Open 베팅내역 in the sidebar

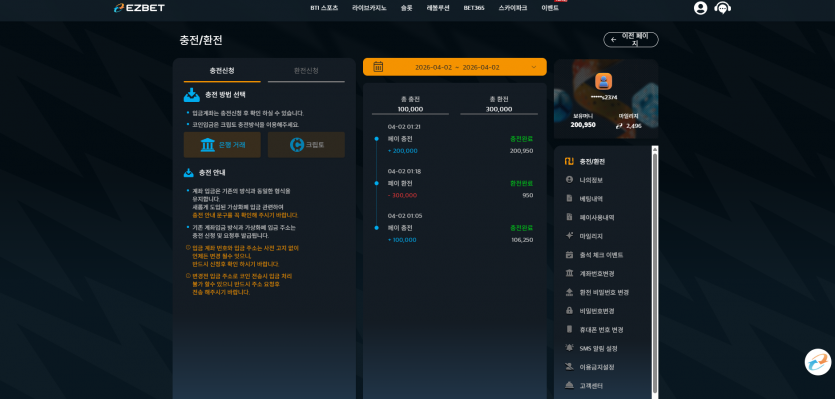coord(591,199)
